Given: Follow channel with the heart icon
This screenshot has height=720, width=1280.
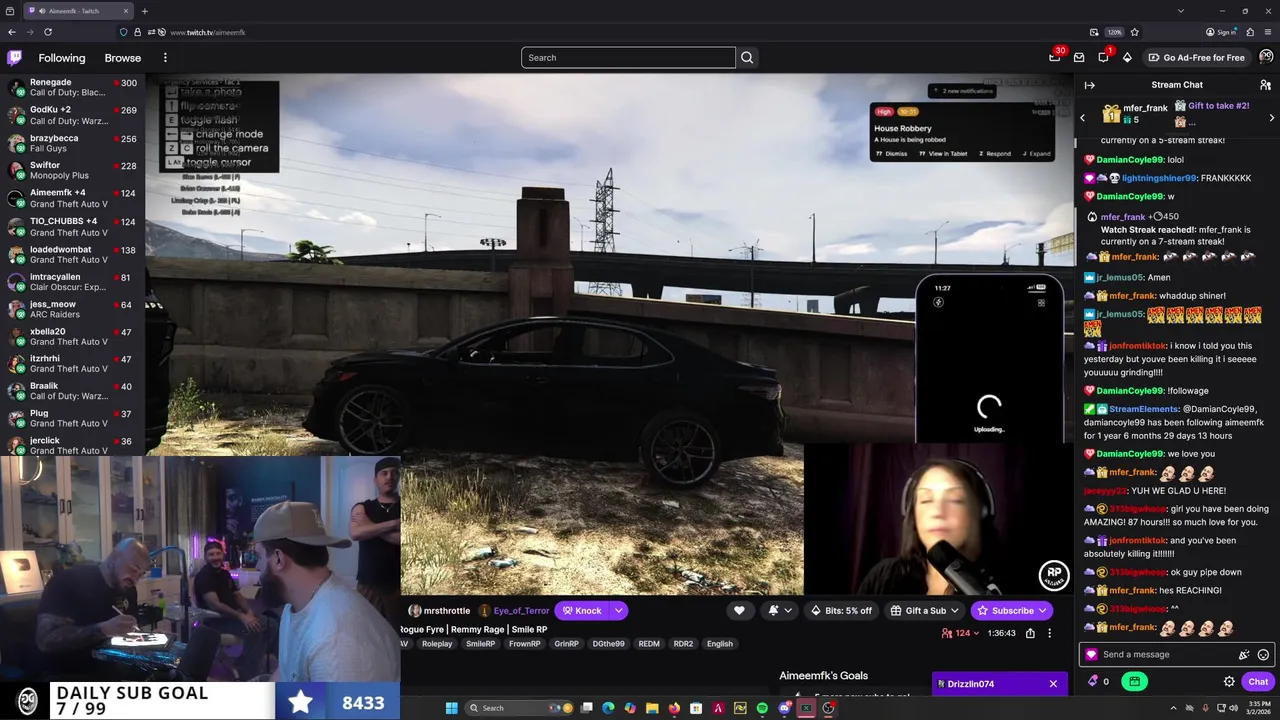Looking at the screenshot, I should (x=739, y=610).
